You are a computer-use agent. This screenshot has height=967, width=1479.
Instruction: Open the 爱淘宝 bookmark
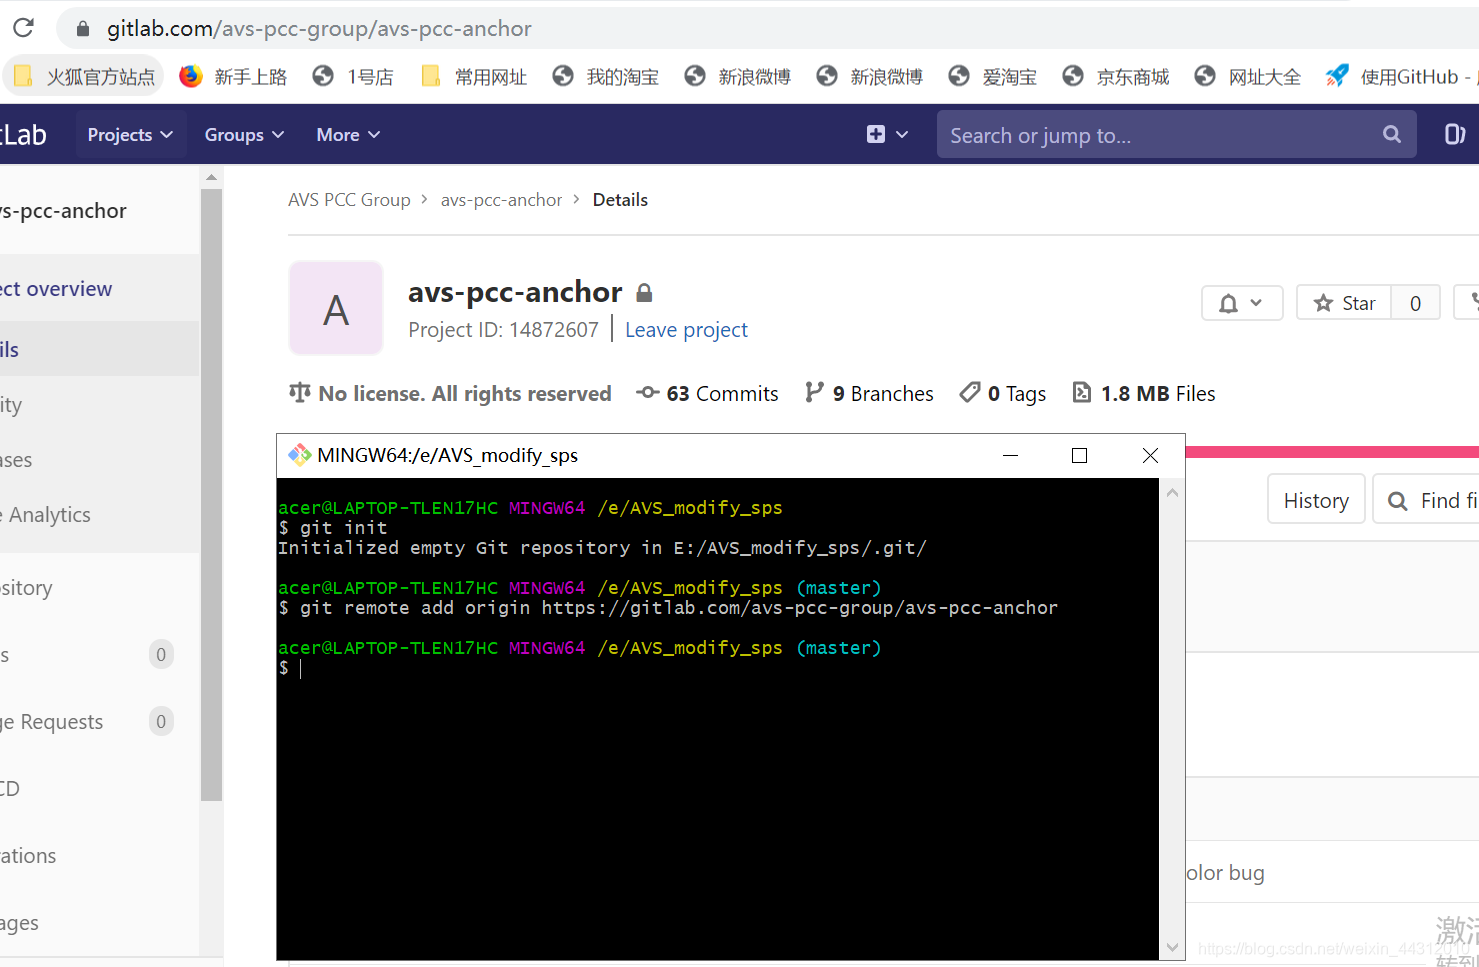point(993,77)
